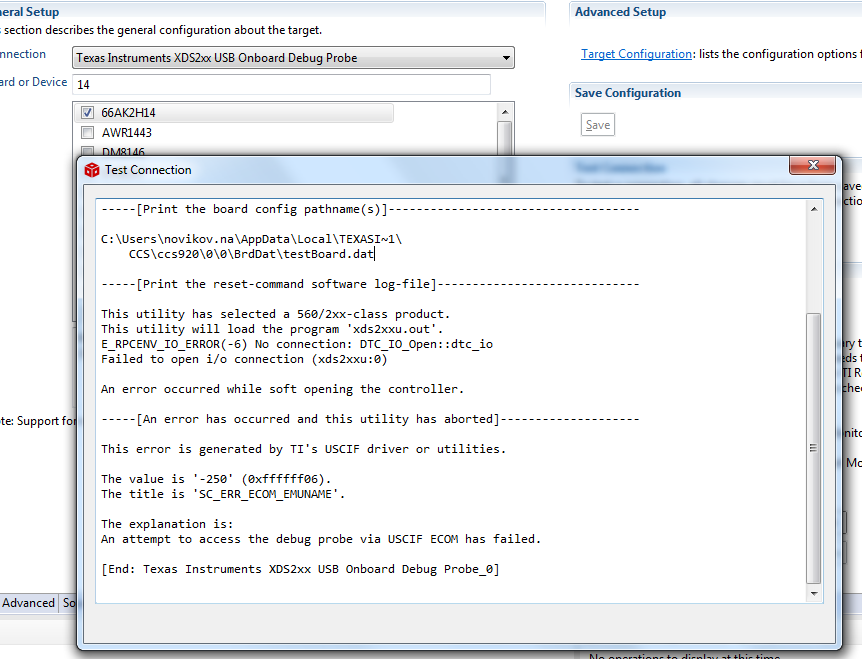Click the Save Configuration section header
862x659 pixels.
[628, 93]
